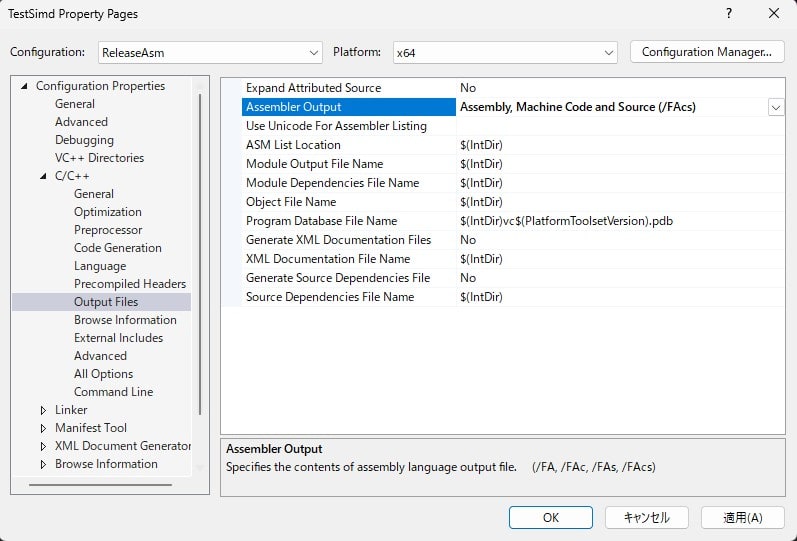Collapse the C/C++ tree node
797x541 pixels.
(x=43, y=176)
